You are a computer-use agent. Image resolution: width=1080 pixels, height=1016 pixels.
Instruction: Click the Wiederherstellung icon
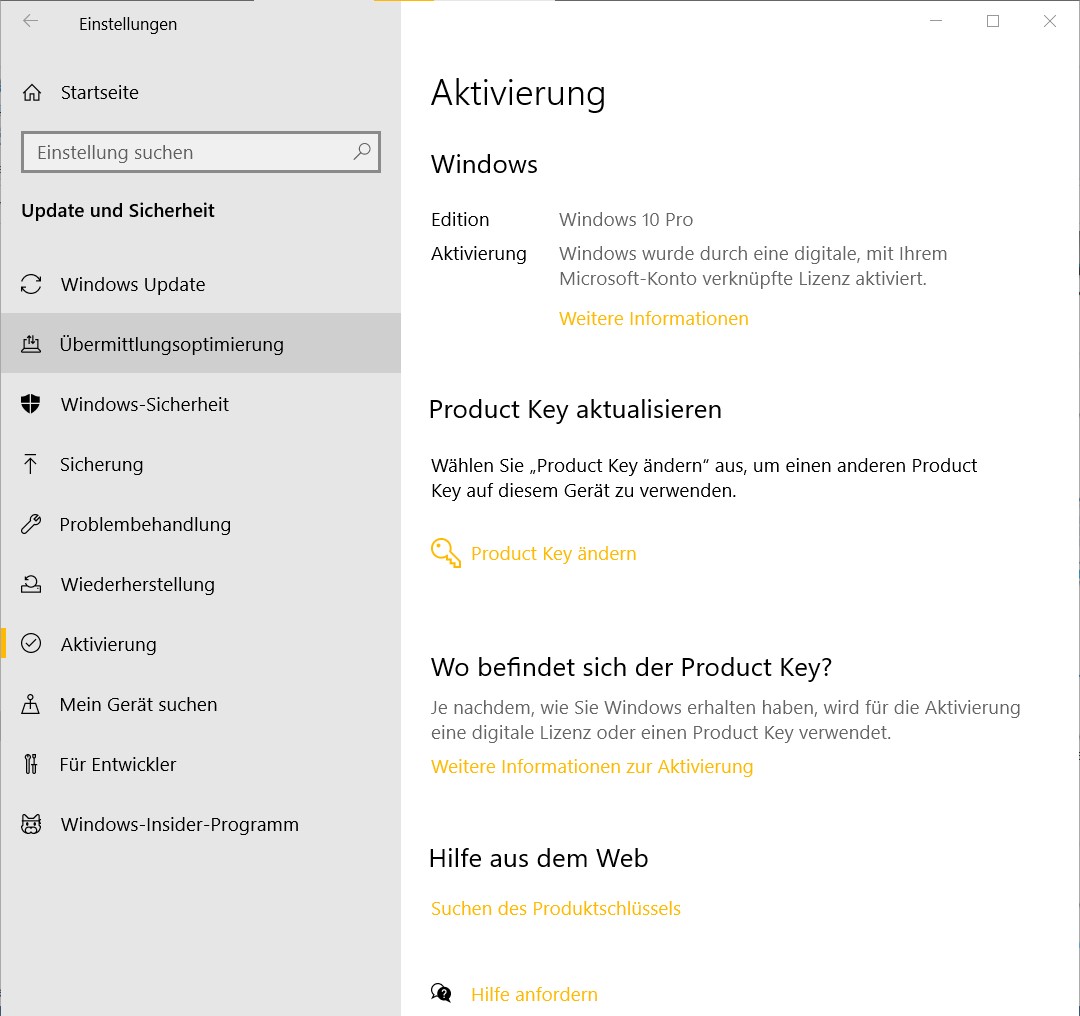click(31, 583)
